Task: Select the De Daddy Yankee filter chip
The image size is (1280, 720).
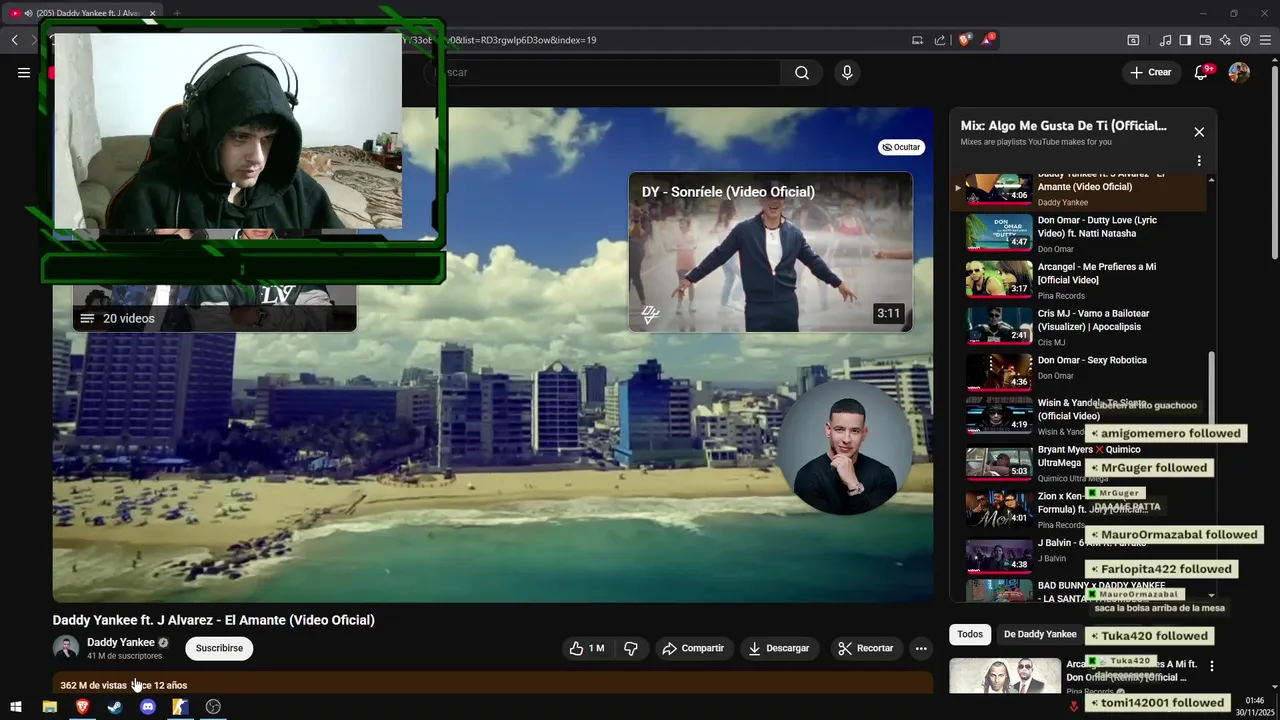Action: [1040, 634]
